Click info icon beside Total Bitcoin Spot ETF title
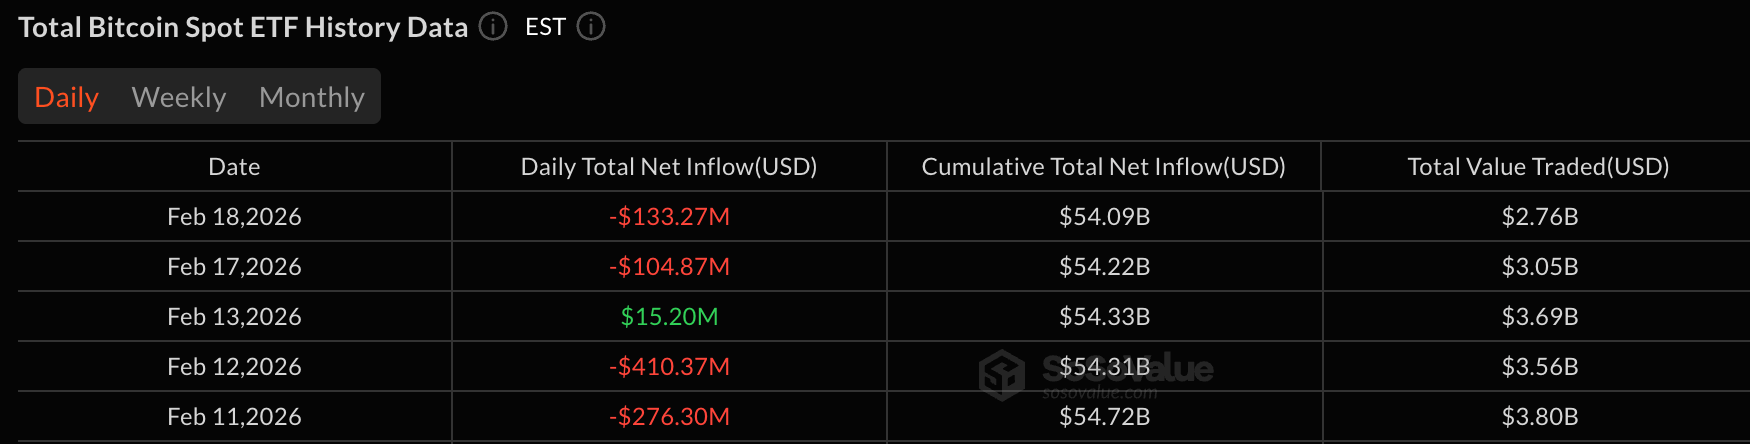This screenshot has height=444, width=1750. [x=493, y=27]
